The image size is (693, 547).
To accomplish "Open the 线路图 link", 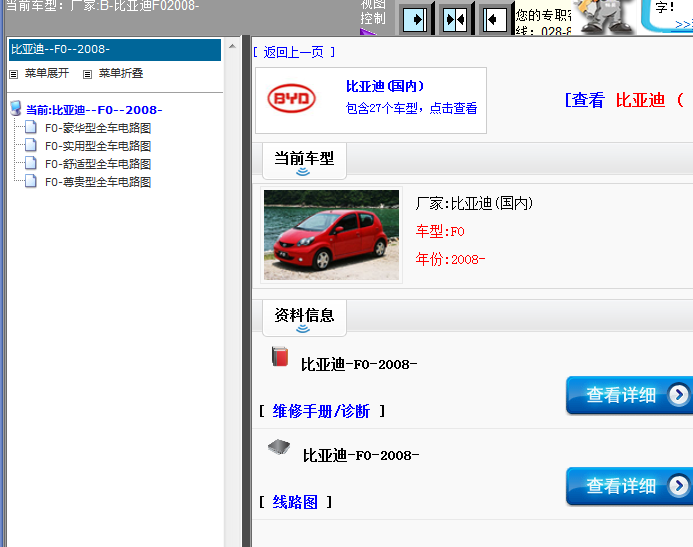I will pos(295,502).
